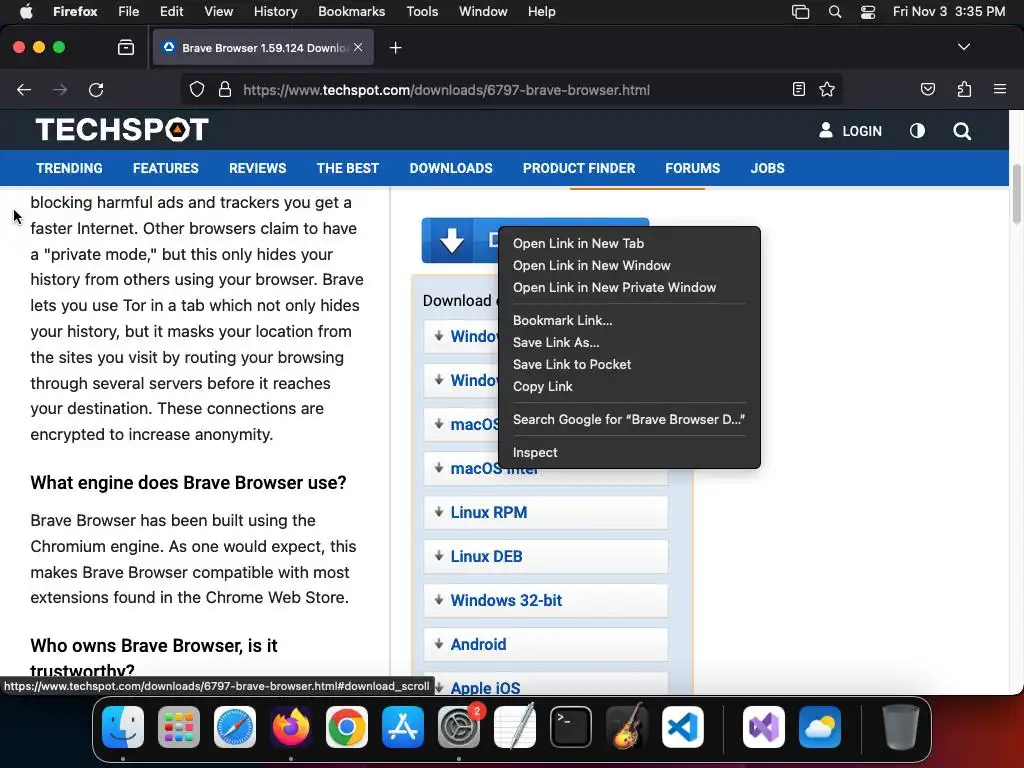Download the Windows 32-bit version

click(545, 600)
